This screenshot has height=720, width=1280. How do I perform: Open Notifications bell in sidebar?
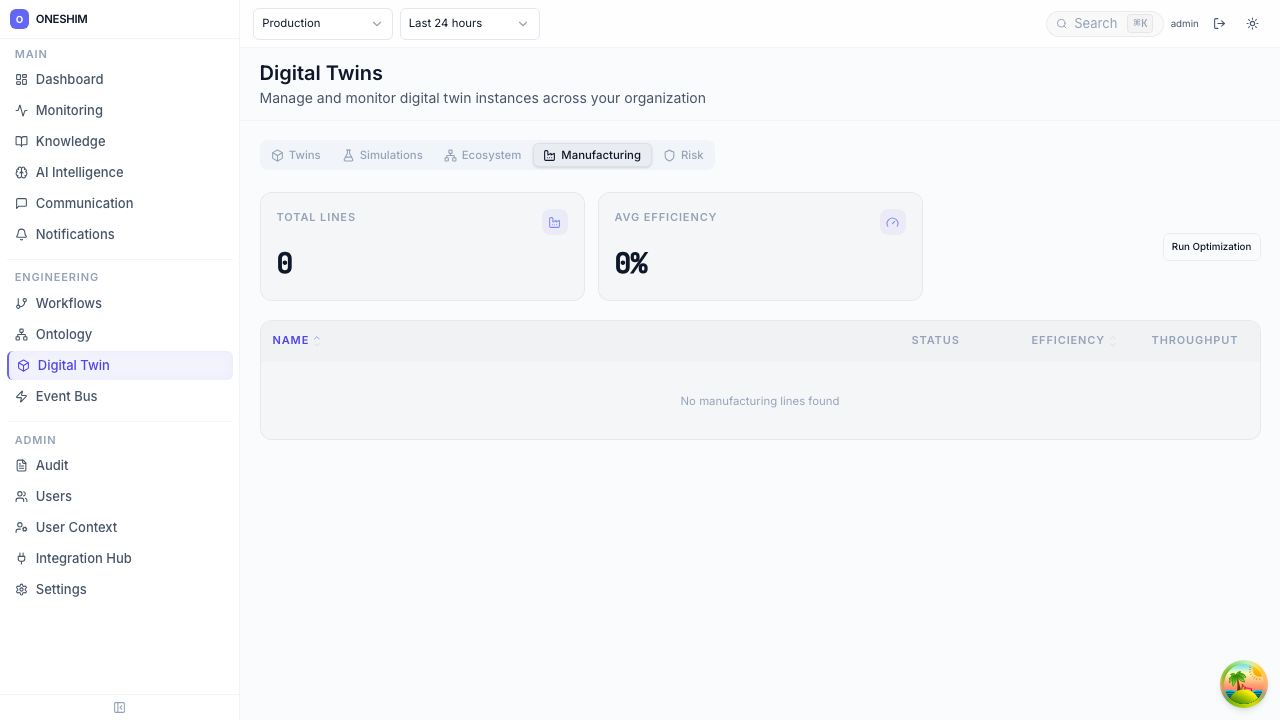(75, 234)
